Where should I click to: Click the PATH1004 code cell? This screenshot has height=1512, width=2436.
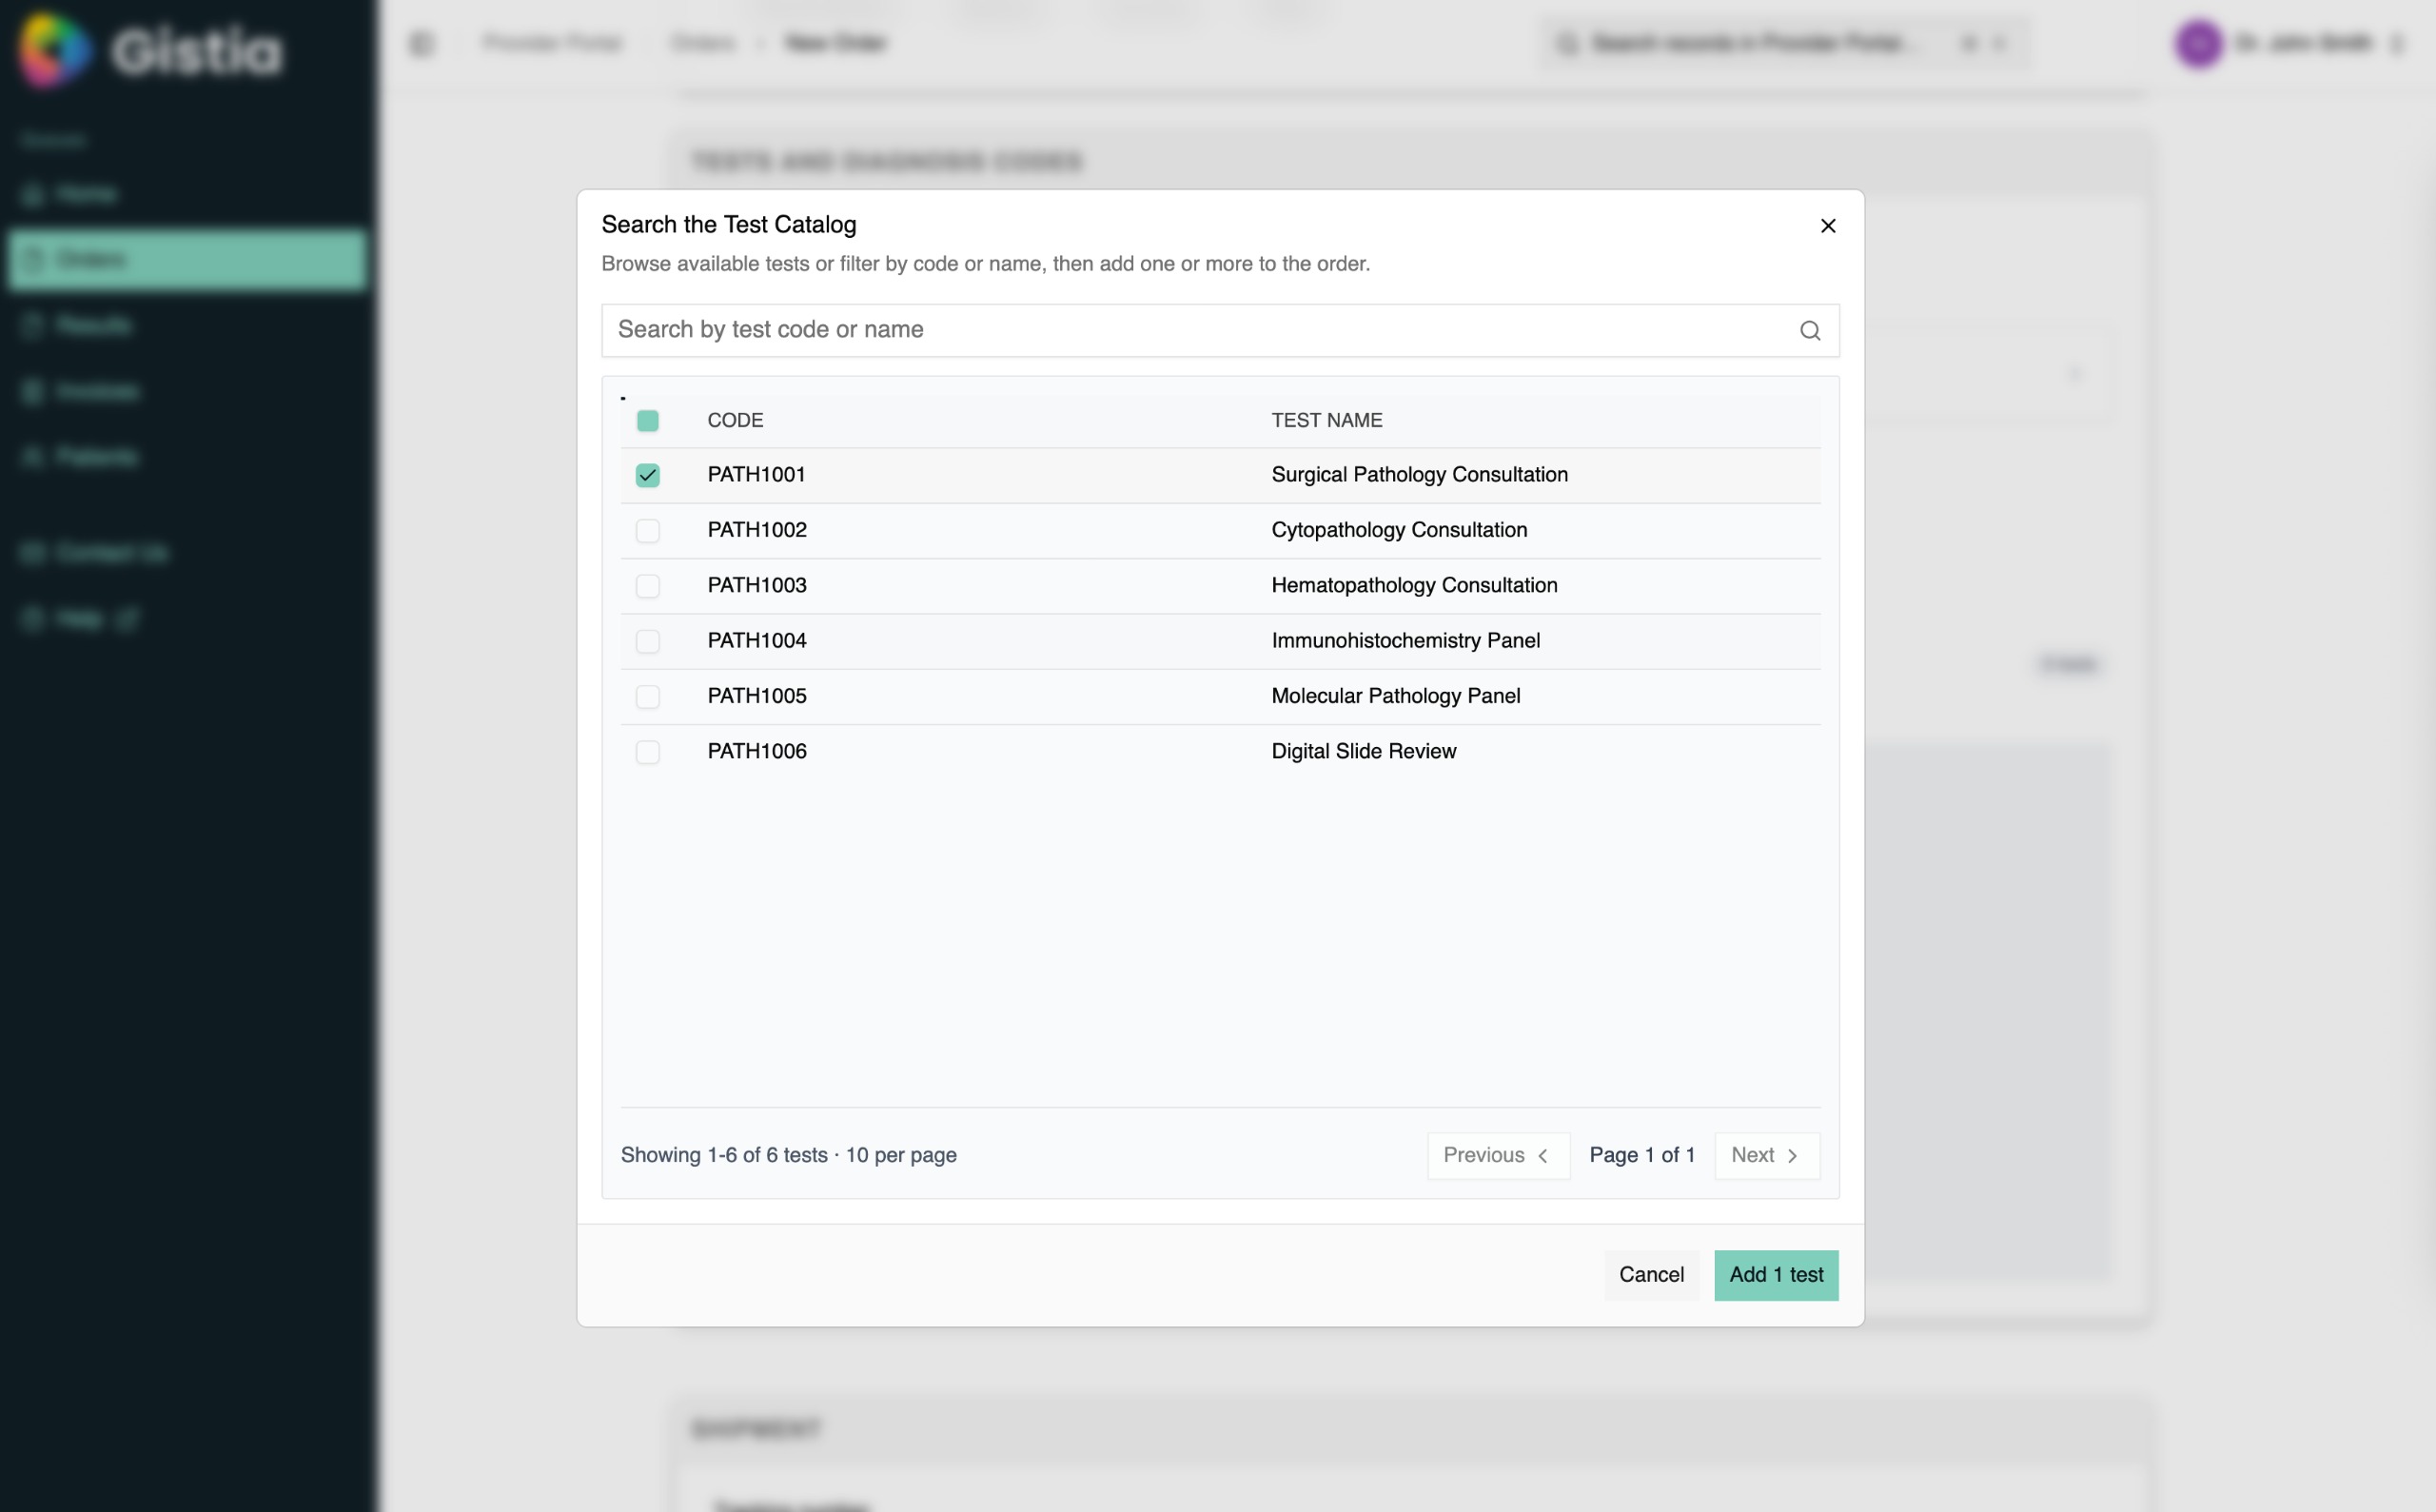pos(757,641)
